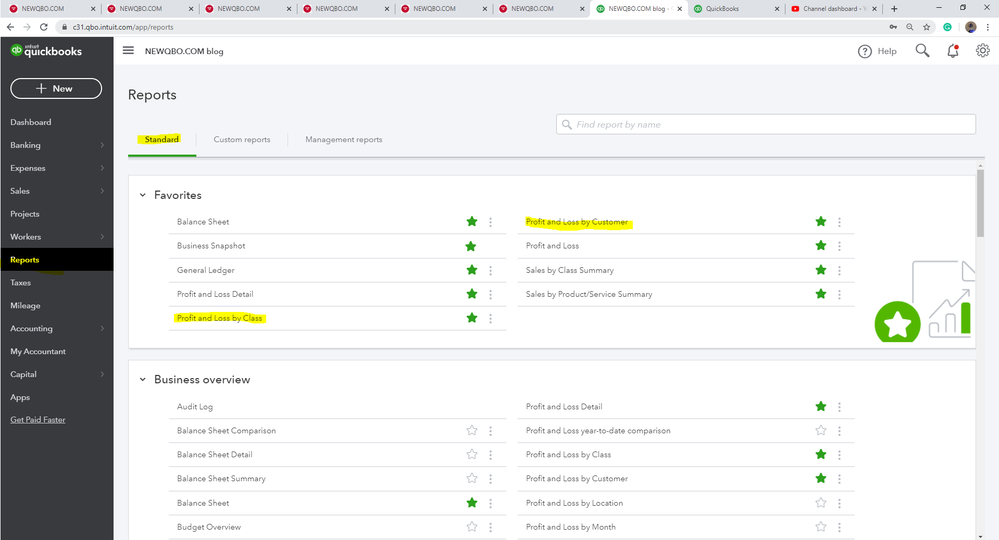This screenshot has height=540, width=999.
Task: Click the New button
Action: (x=56, y=89)
